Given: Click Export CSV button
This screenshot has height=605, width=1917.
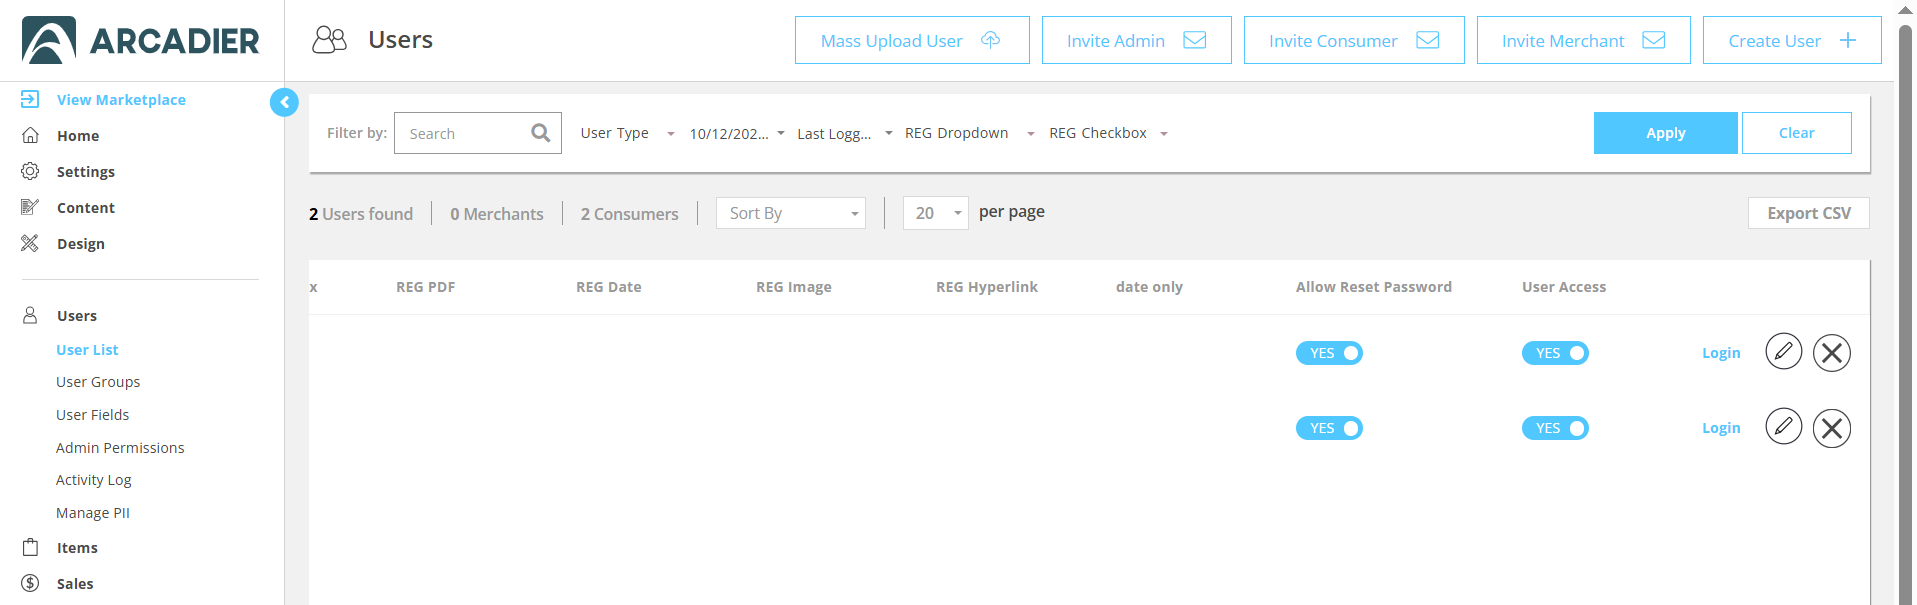Looking at the screenshot, I should (1808, 213).
